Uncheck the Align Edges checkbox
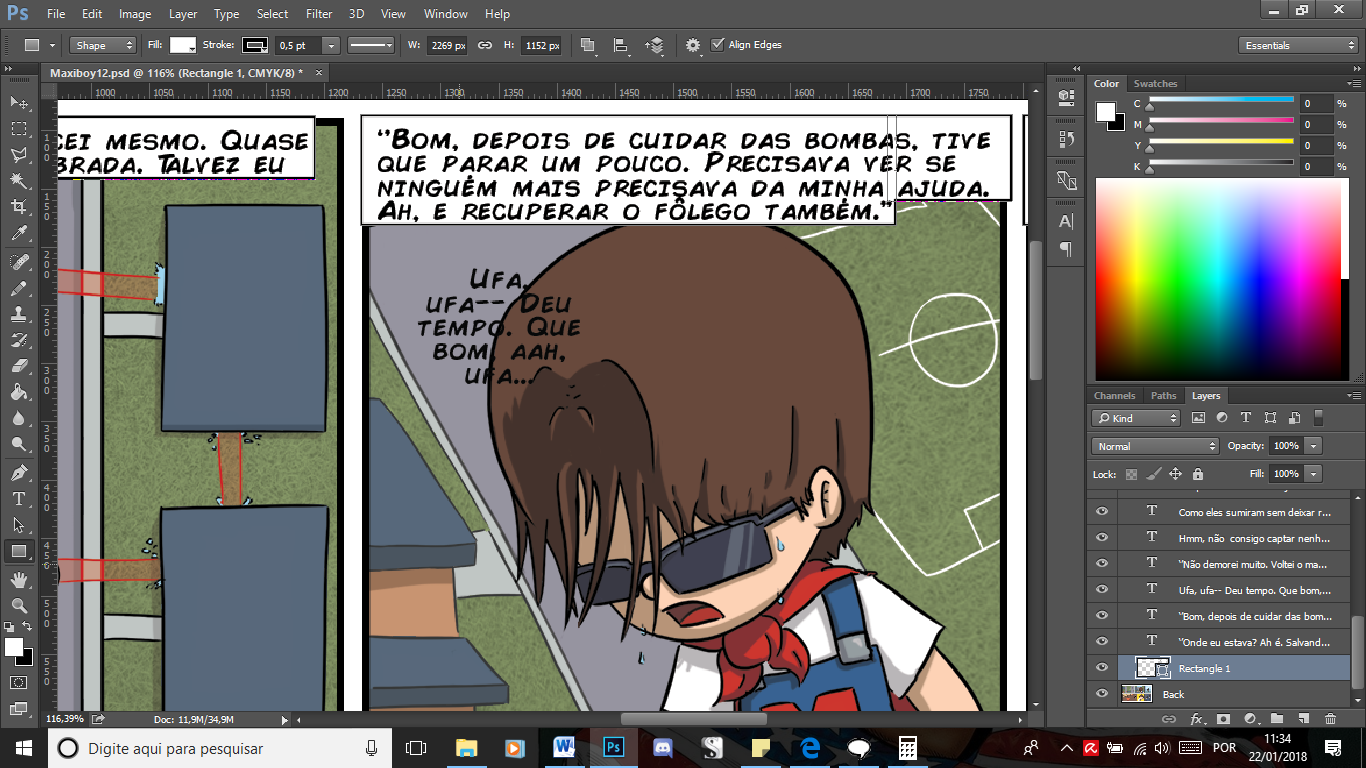1366x768 pixels. point(717,45)
